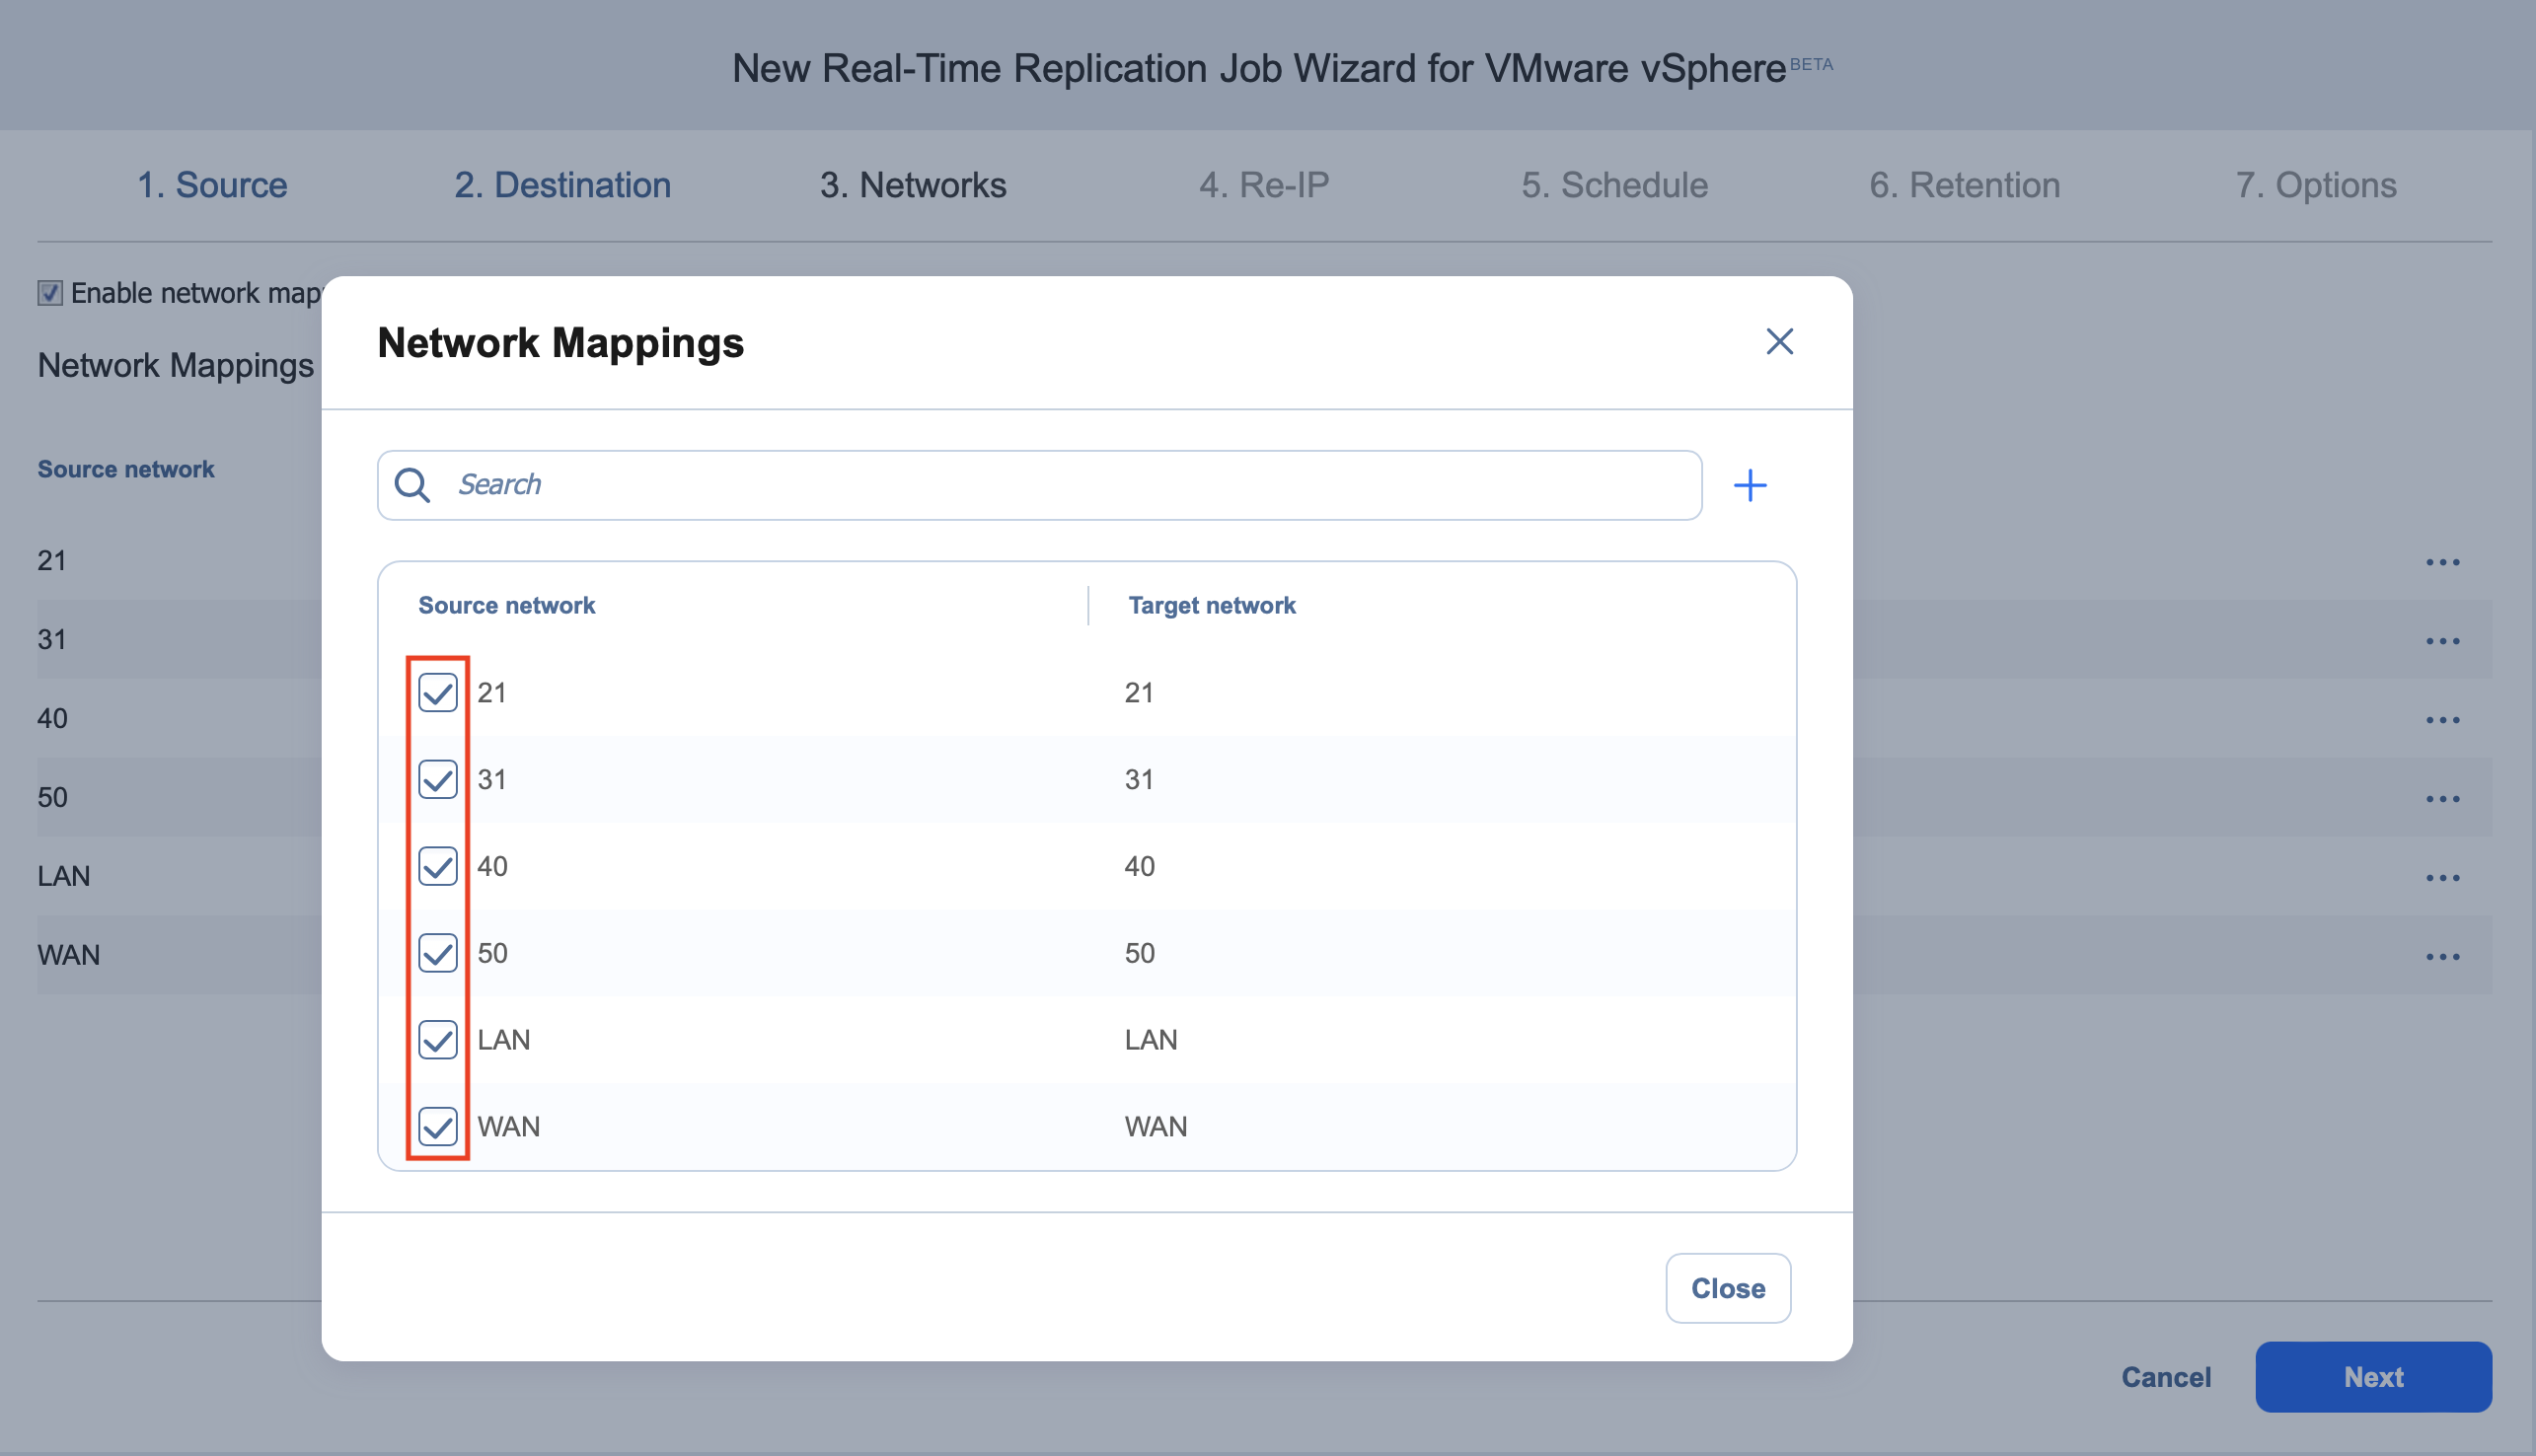Click the Cancel button in the wizard

pos(2166,1378)
